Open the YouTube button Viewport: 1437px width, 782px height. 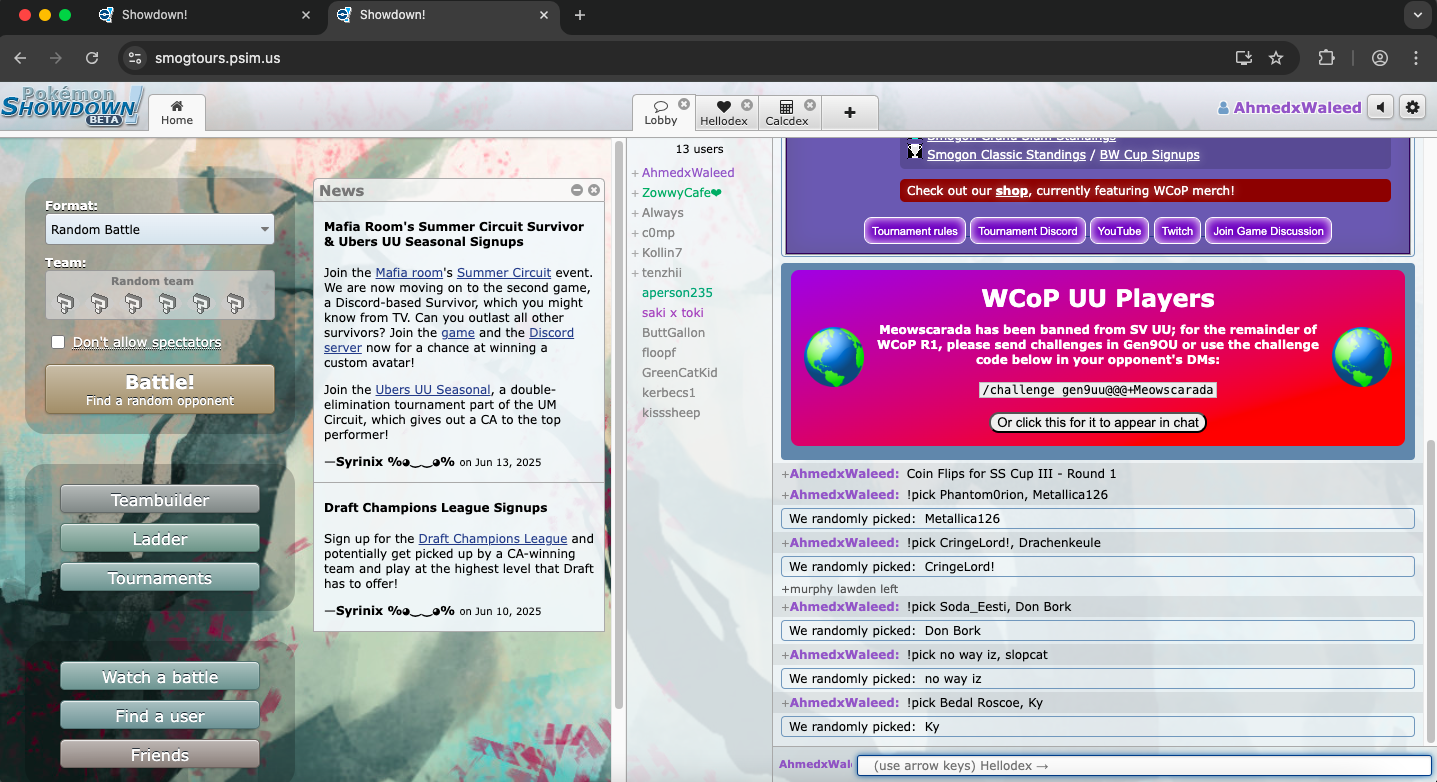tap(1119, 231)
